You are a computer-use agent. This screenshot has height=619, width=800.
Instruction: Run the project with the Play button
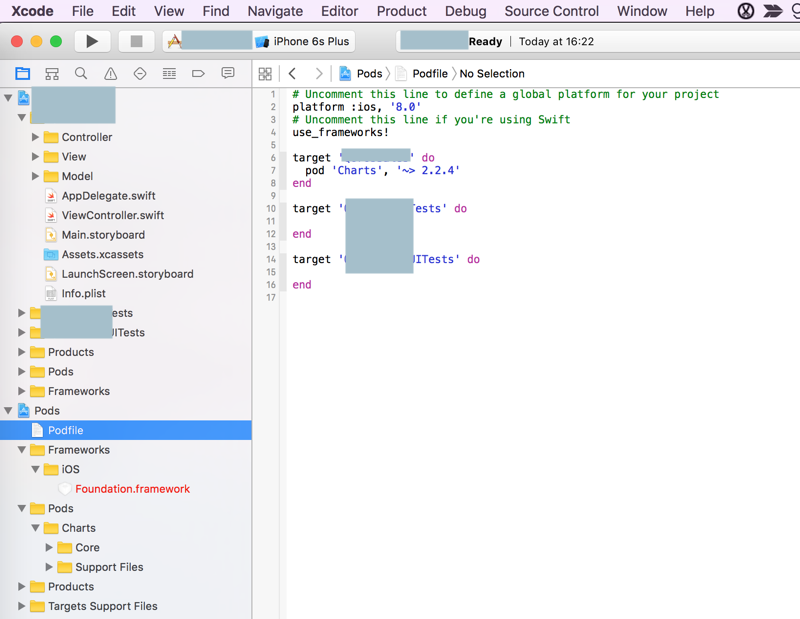pyautogui.click(x=92, y=41)
